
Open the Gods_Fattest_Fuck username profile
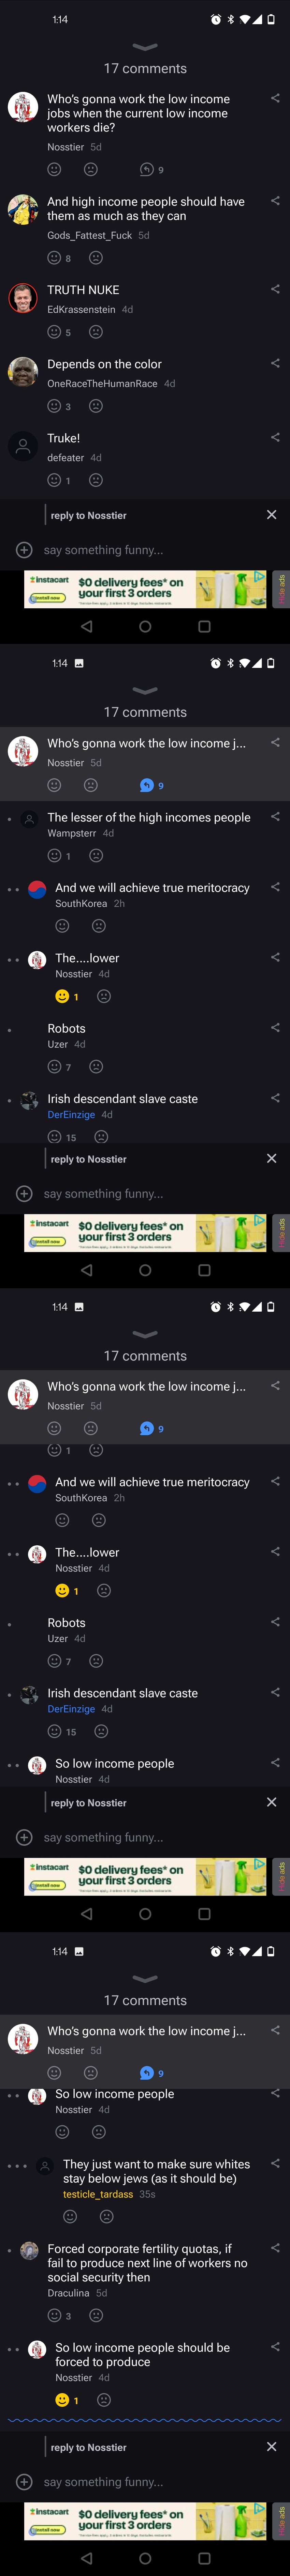90,235
